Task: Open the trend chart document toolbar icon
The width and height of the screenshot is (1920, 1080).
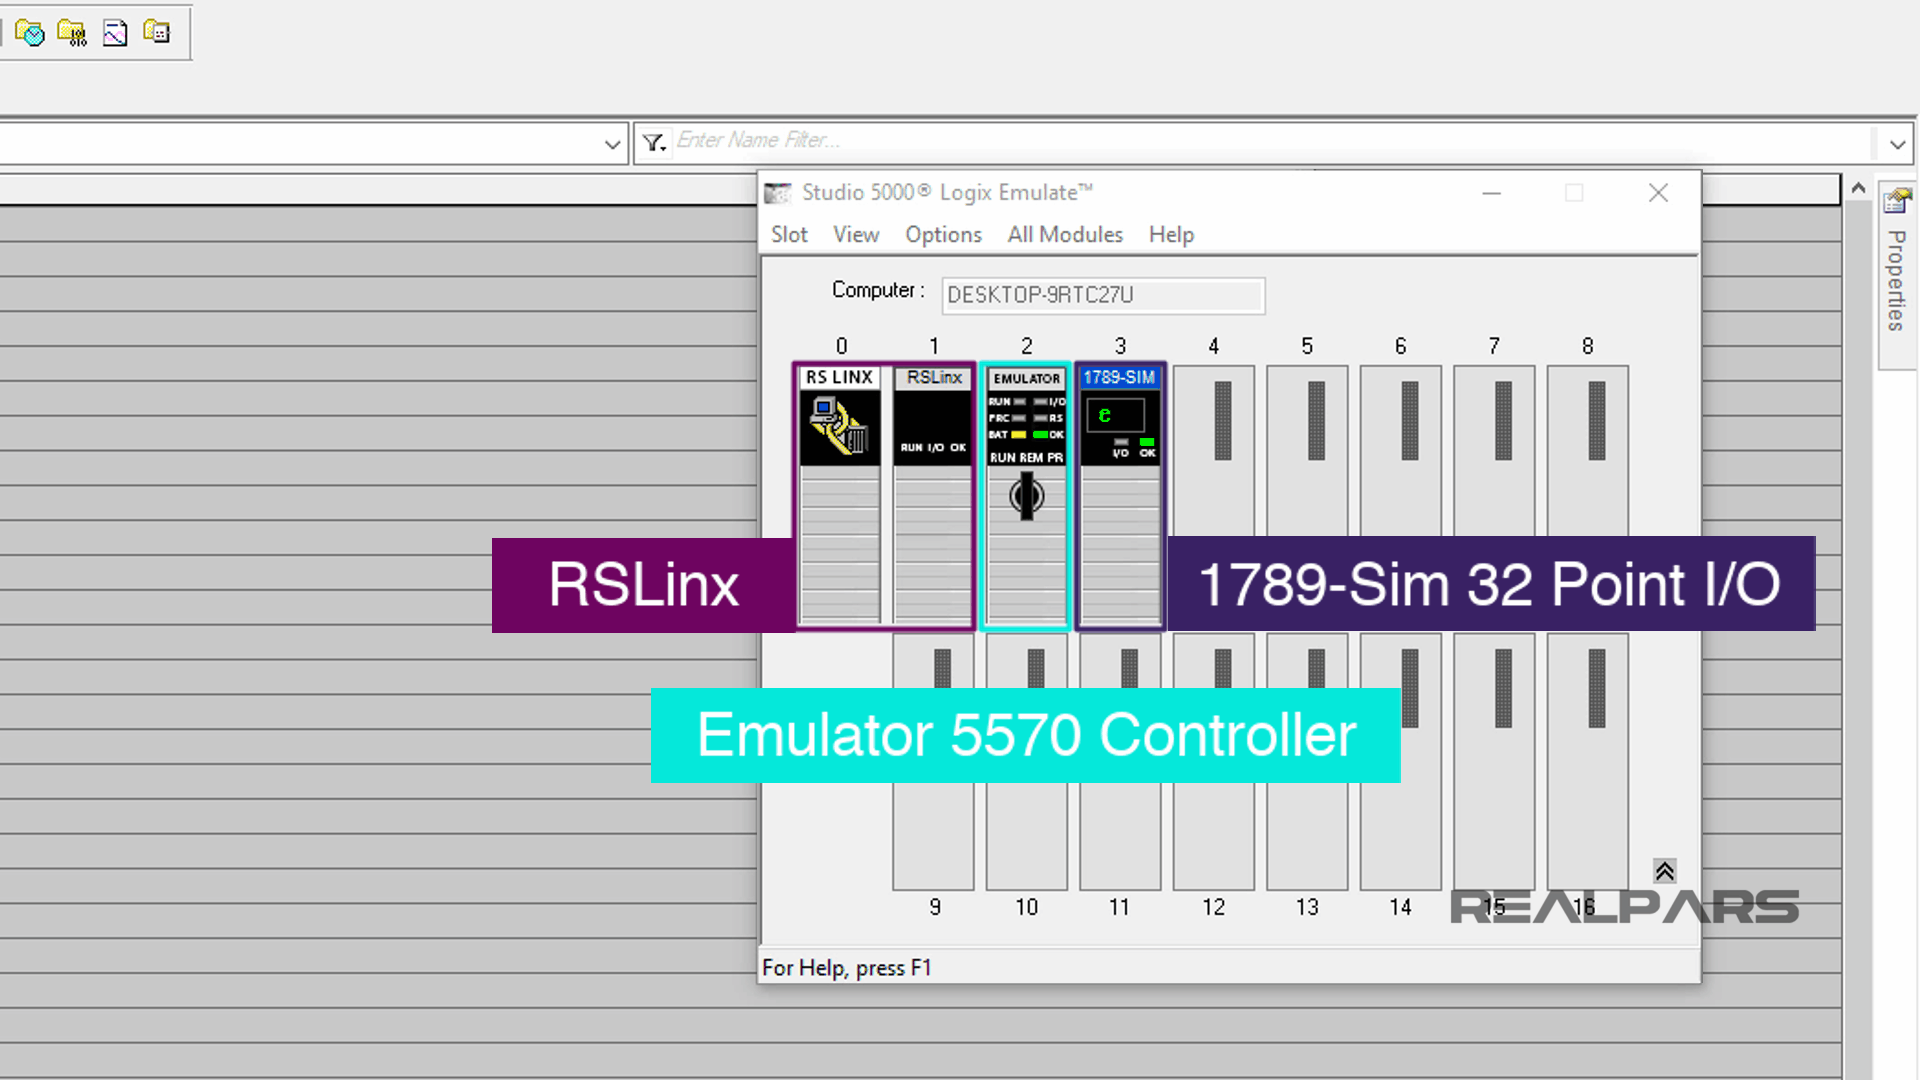Action: (x=115, y=33)
